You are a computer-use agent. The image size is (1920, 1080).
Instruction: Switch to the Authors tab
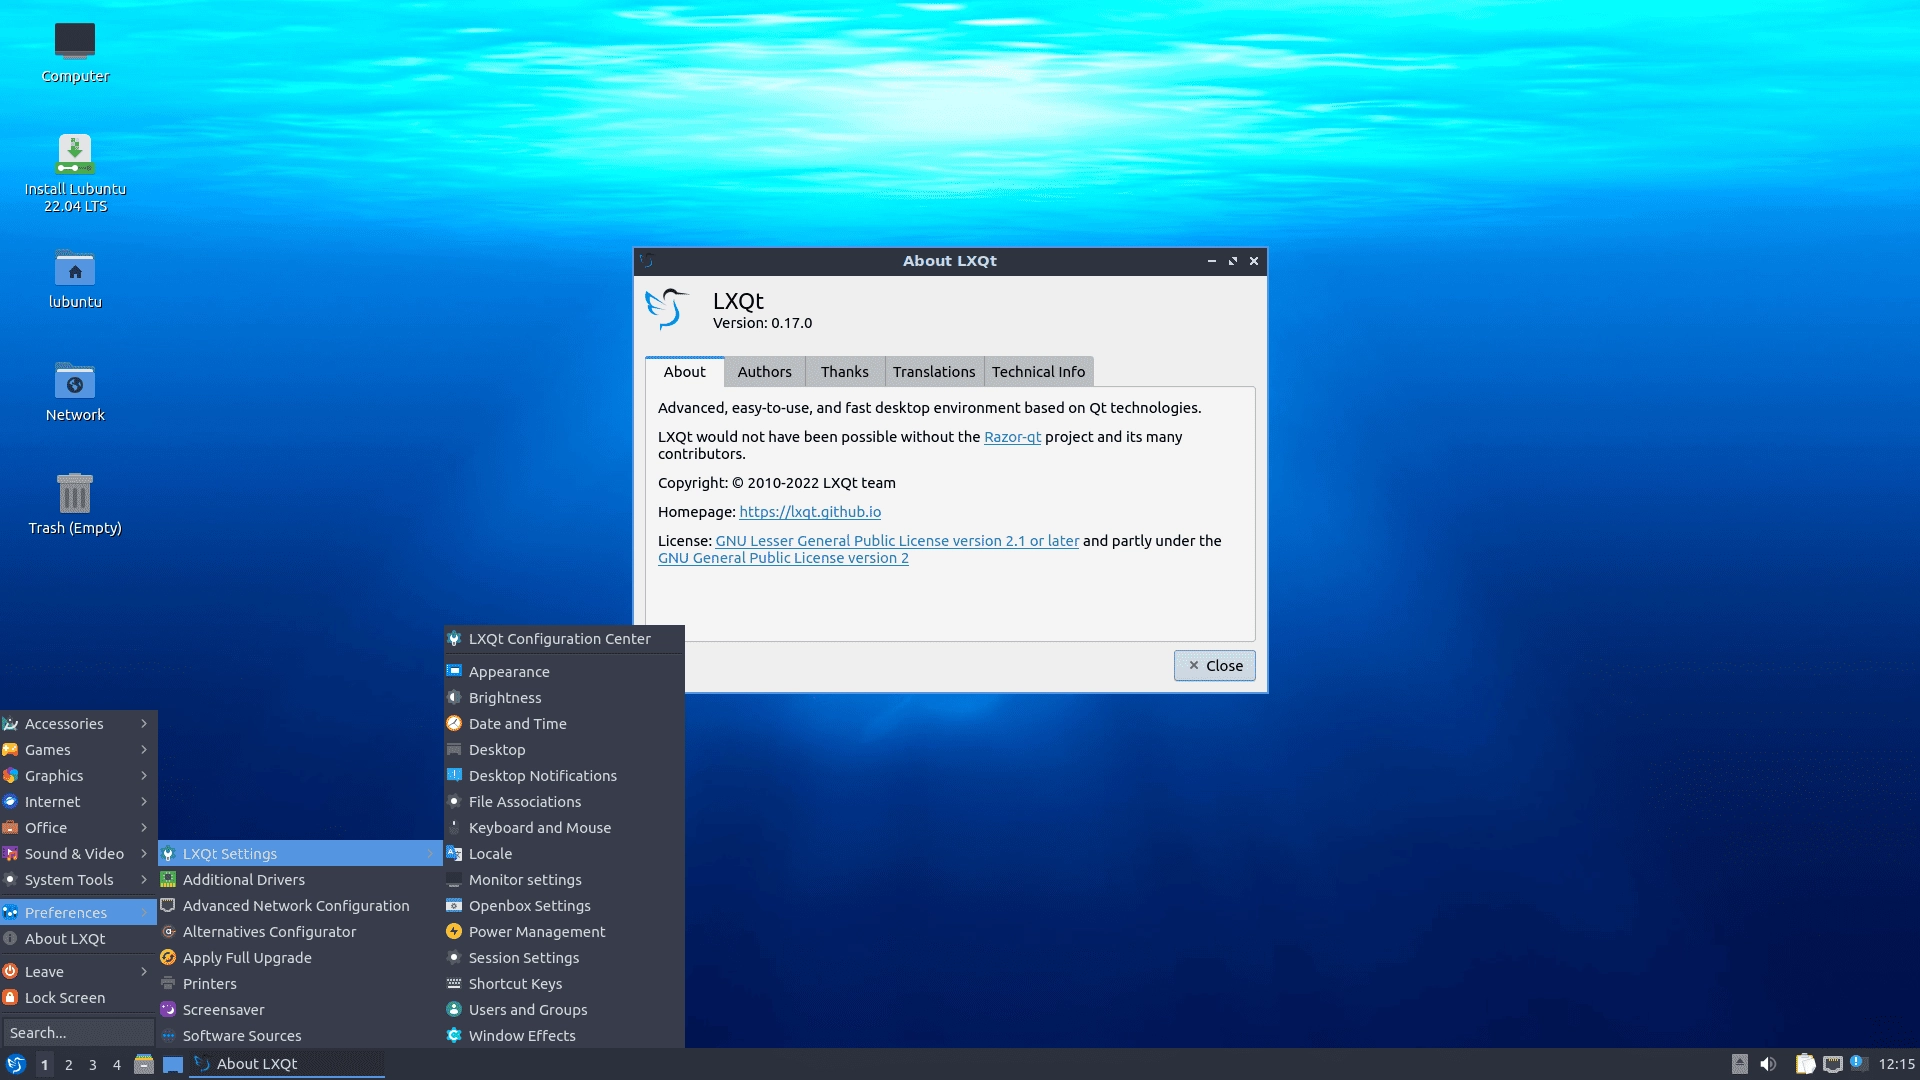(x=764, y=371)
